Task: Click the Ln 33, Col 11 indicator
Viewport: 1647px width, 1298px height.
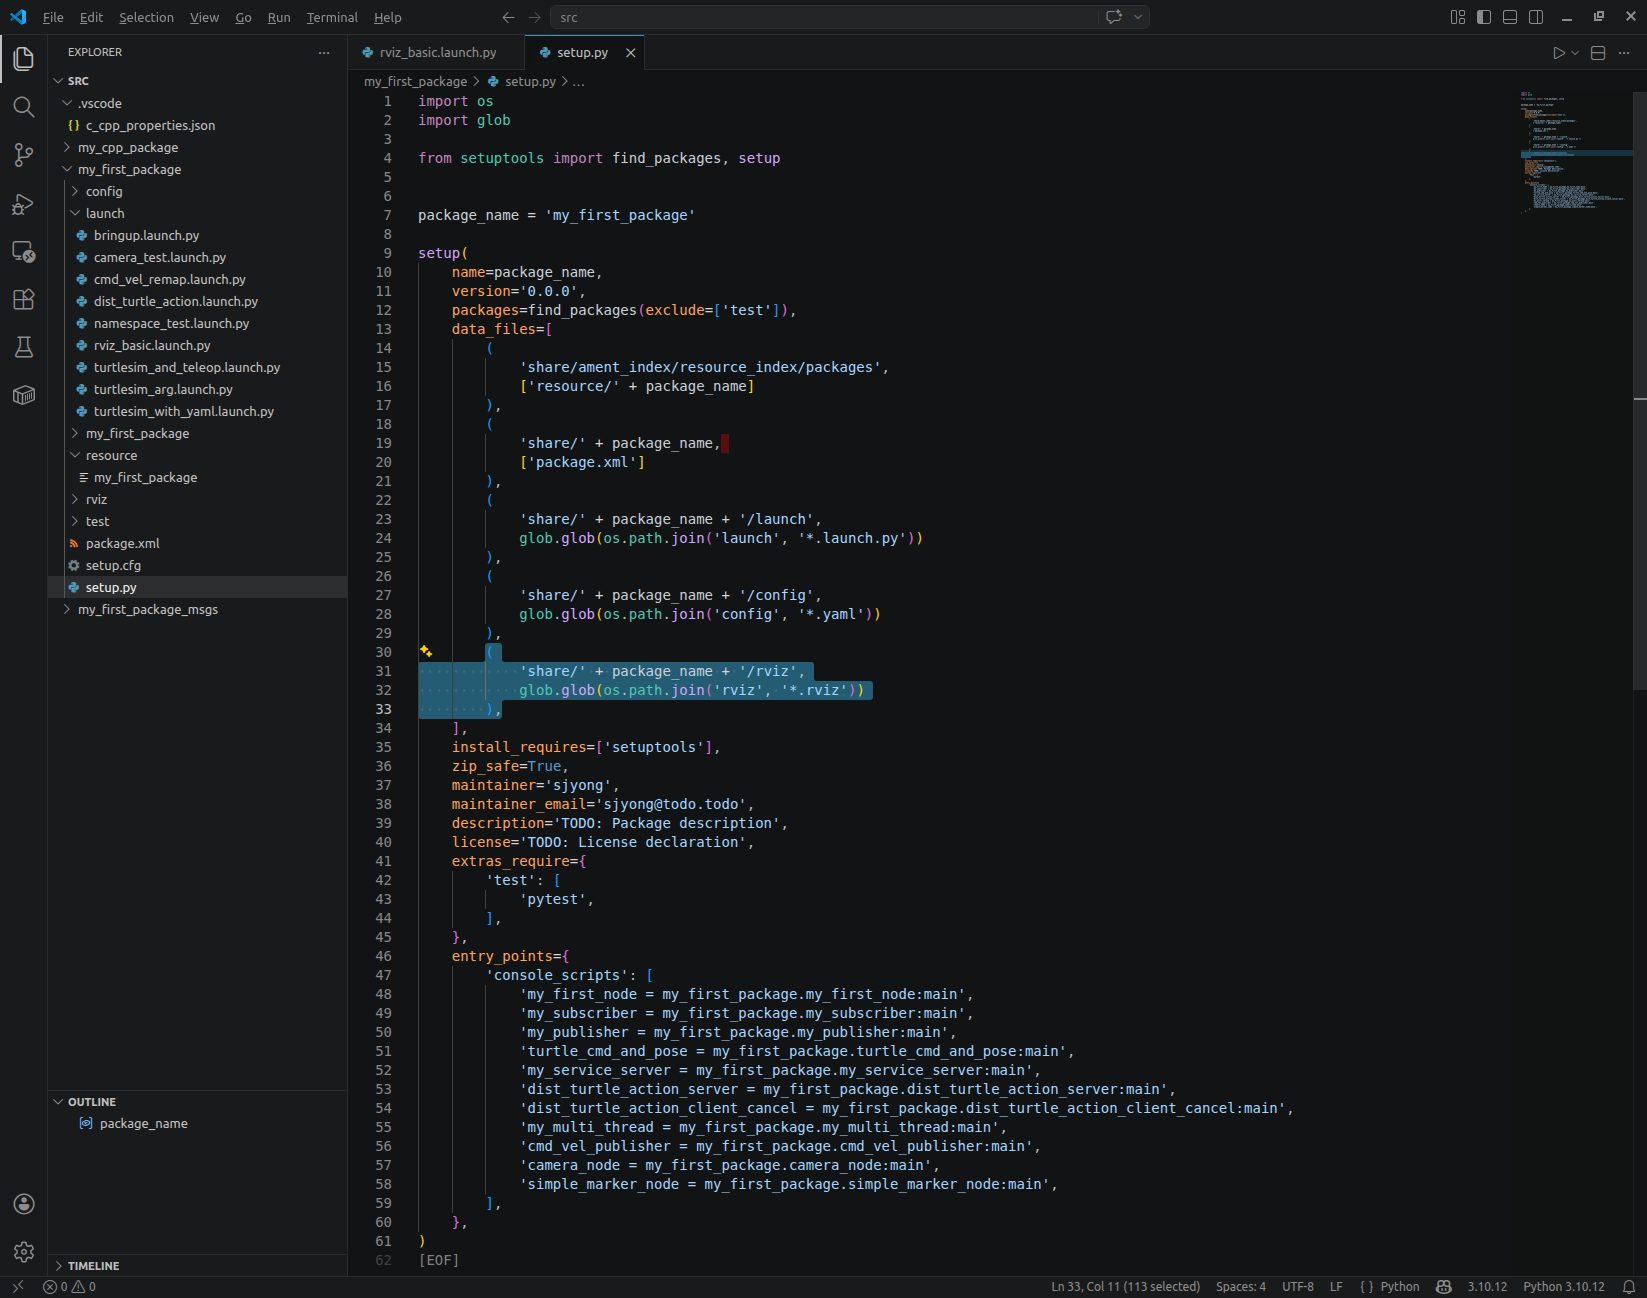Action: pos(1125,1287)
